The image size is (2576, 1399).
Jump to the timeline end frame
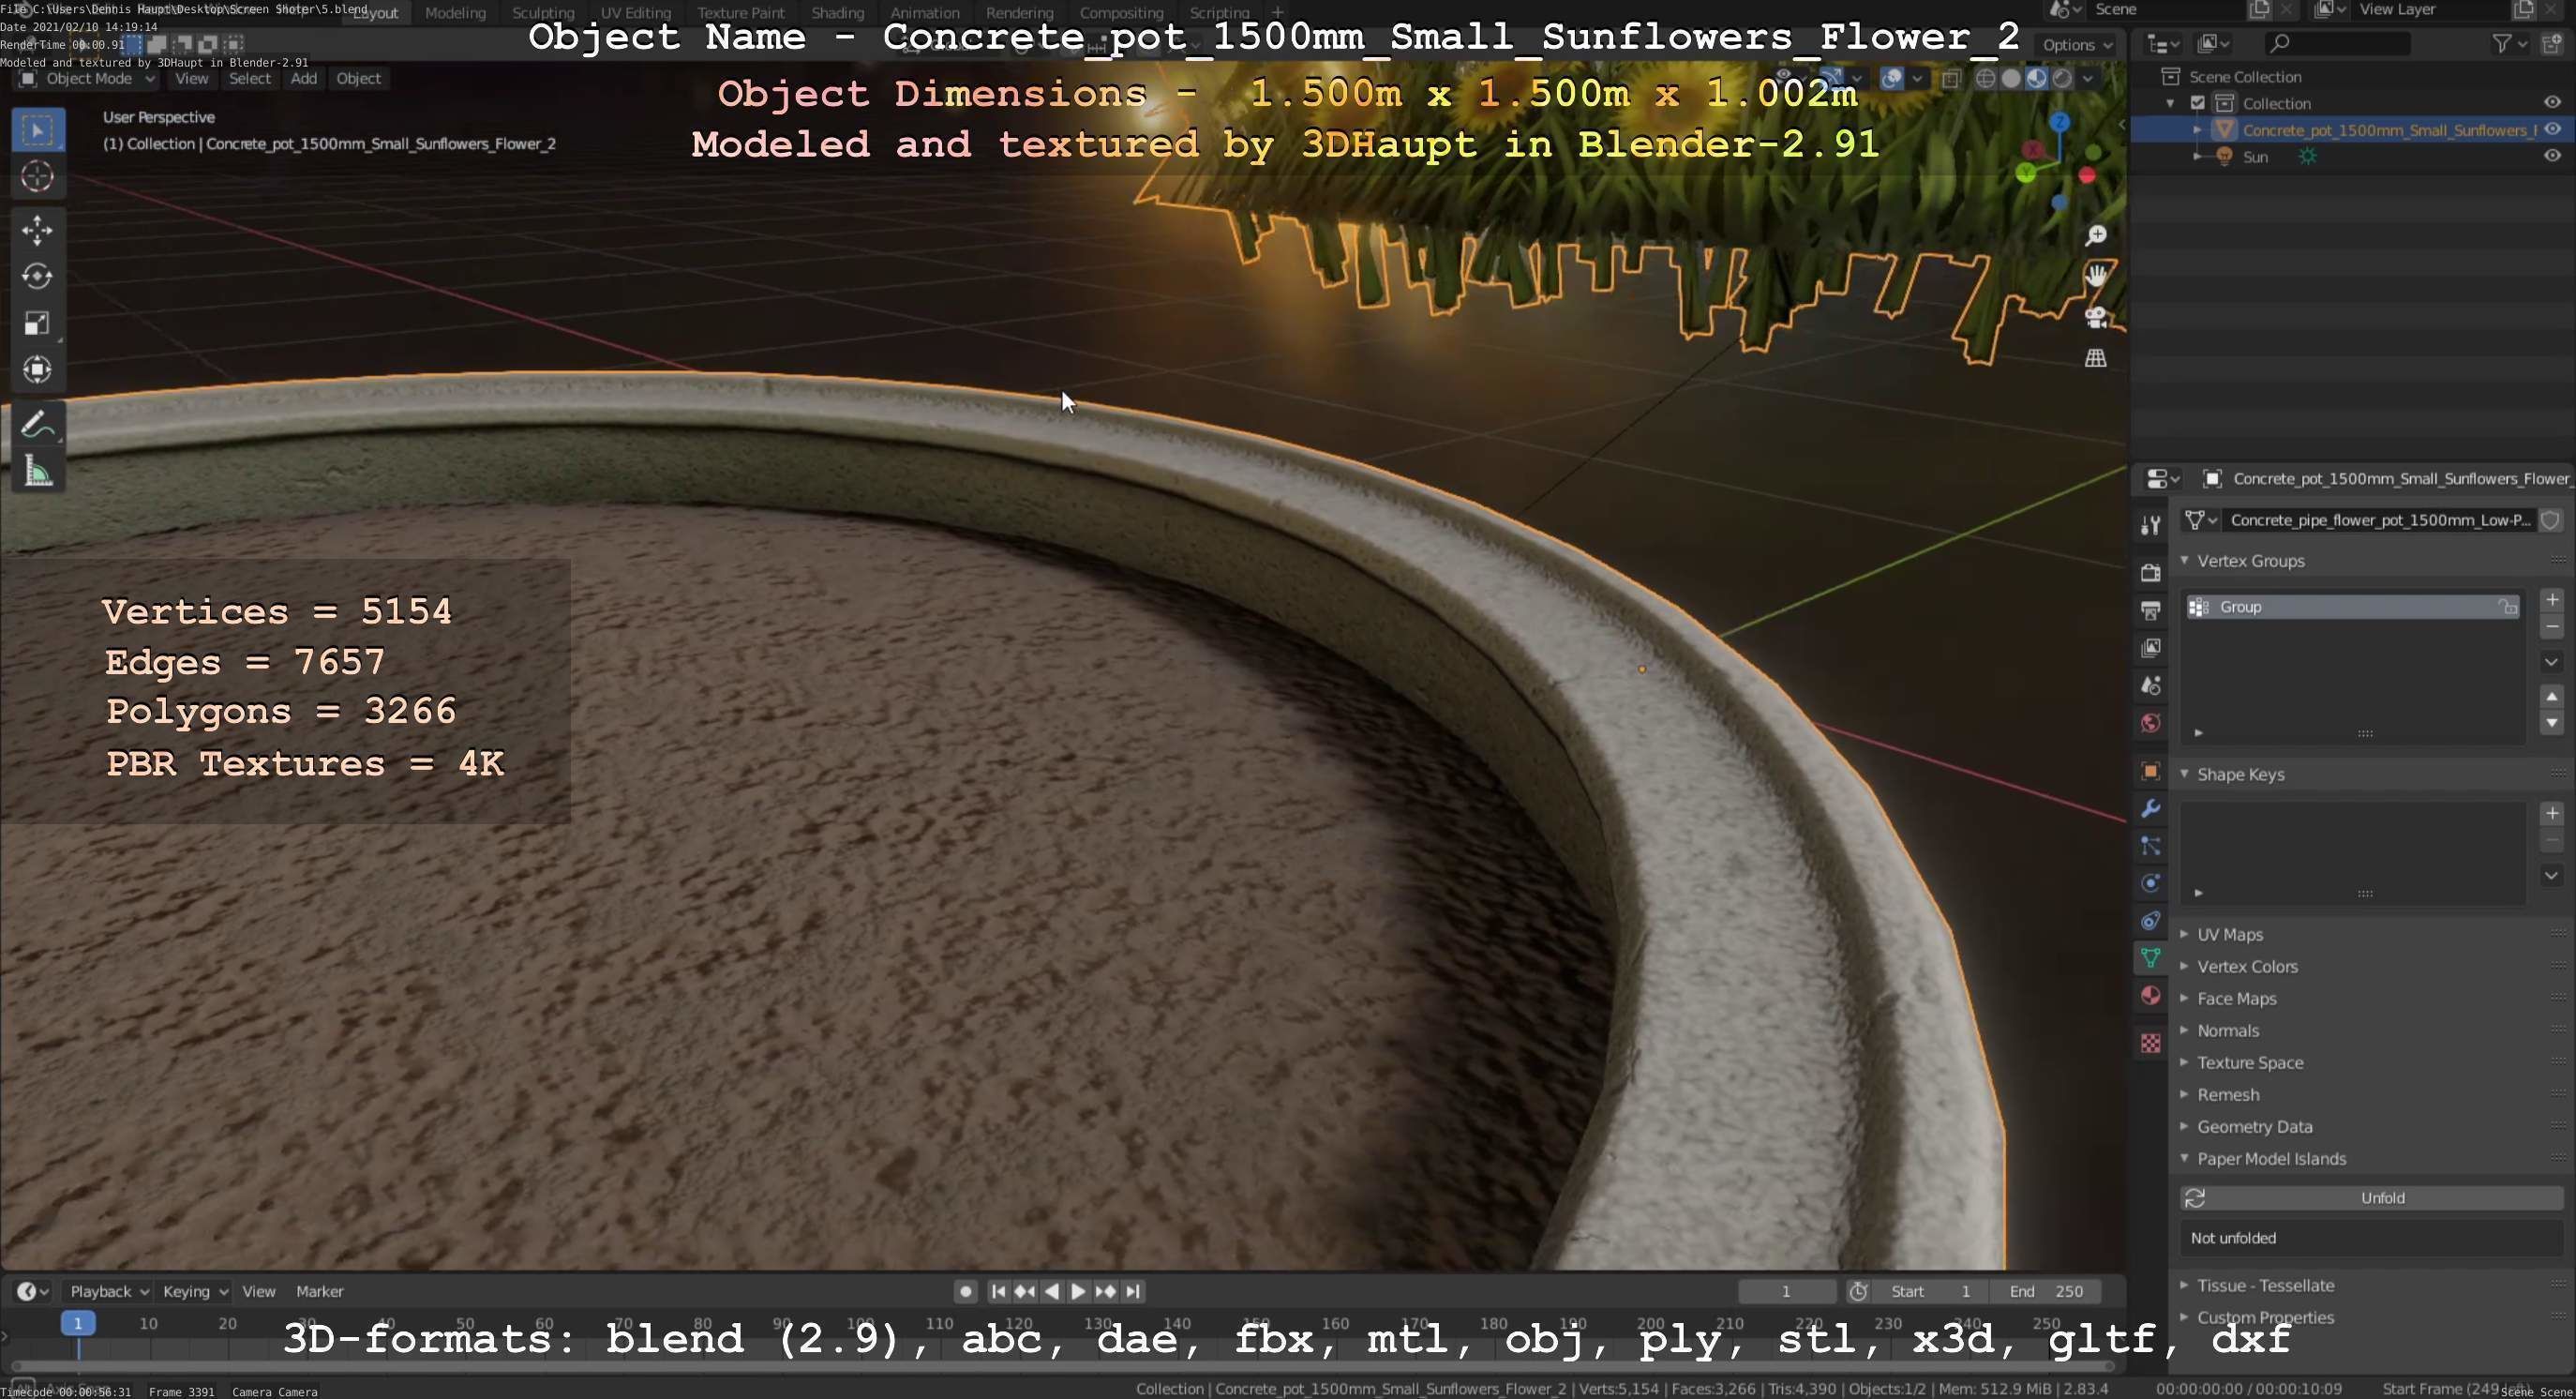(1132, 1291)
